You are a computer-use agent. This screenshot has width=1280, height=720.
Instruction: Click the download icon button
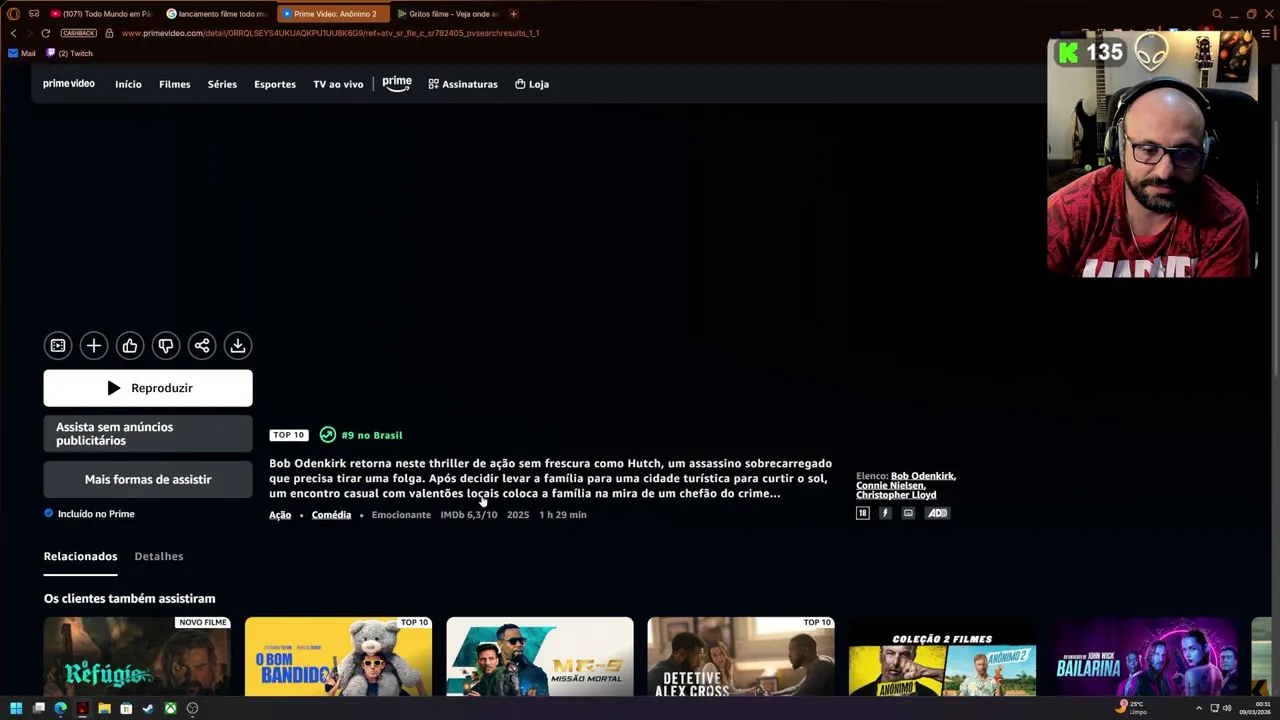tap(238, 346)
